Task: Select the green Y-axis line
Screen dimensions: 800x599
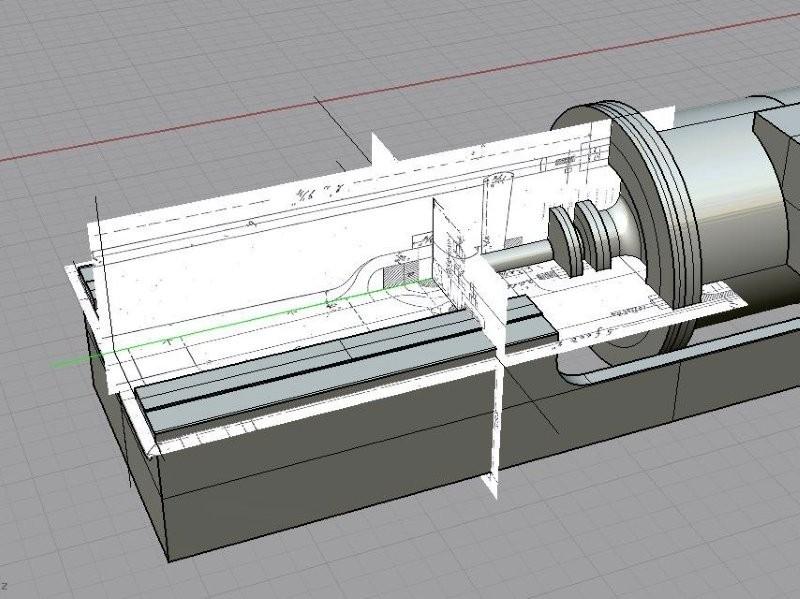Action: pyautogui.click(x=240, y=323)
